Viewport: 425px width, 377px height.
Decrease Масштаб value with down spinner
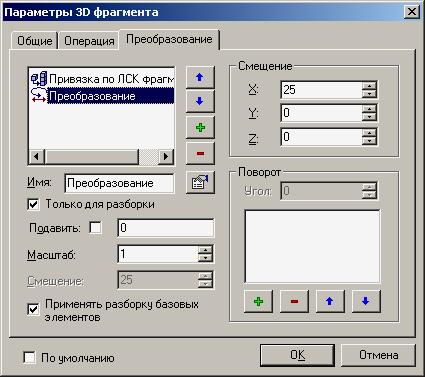[205, 258]
